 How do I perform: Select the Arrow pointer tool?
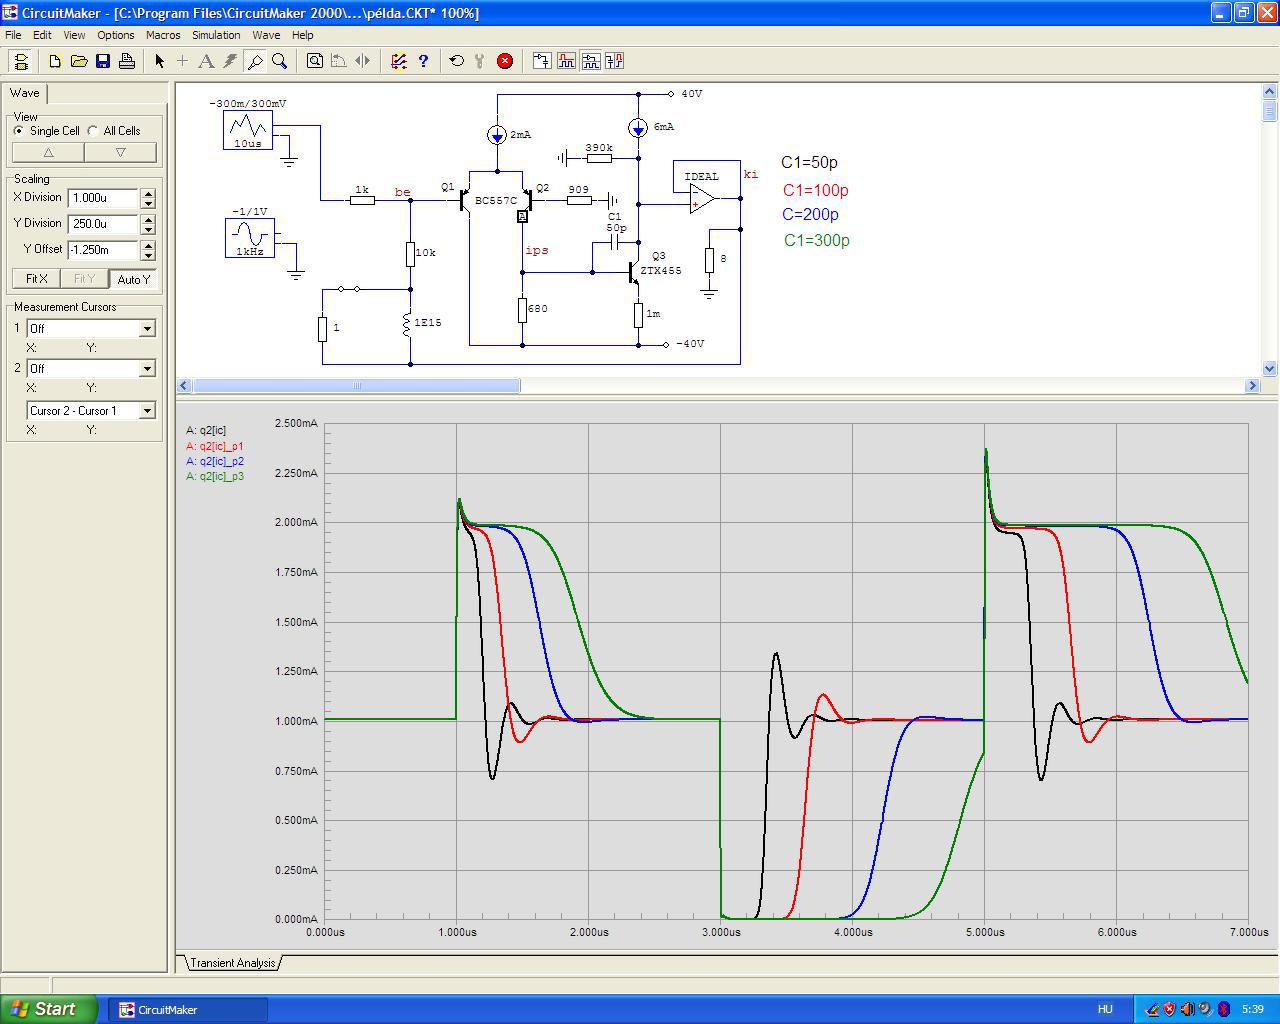click(159, 61)
